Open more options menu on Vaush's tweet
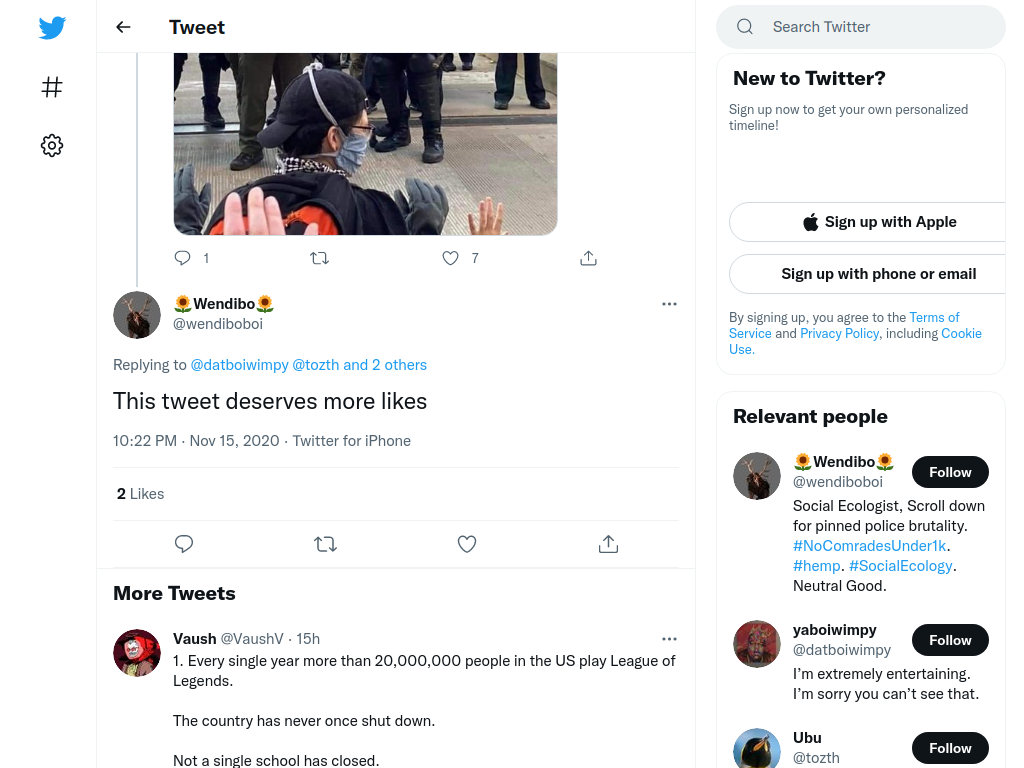Image resolution: width=1024 pixels, height=768 pixels. (669, 639)
